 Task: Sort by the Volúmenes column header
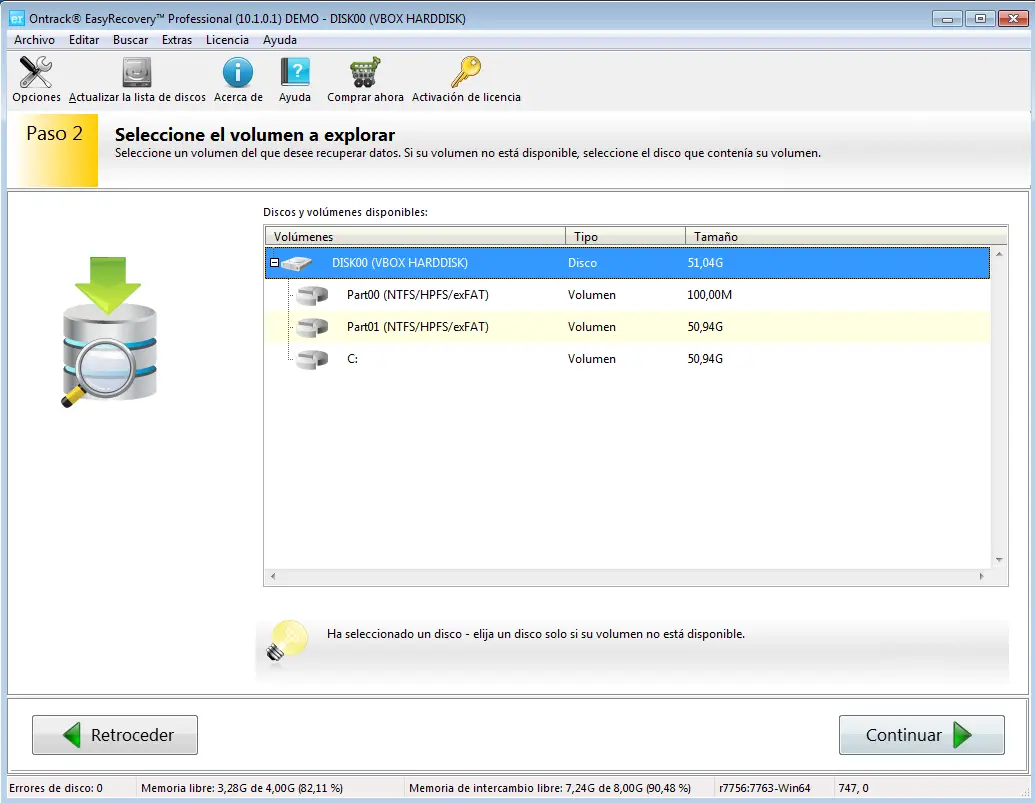click(x=415, y=236)
